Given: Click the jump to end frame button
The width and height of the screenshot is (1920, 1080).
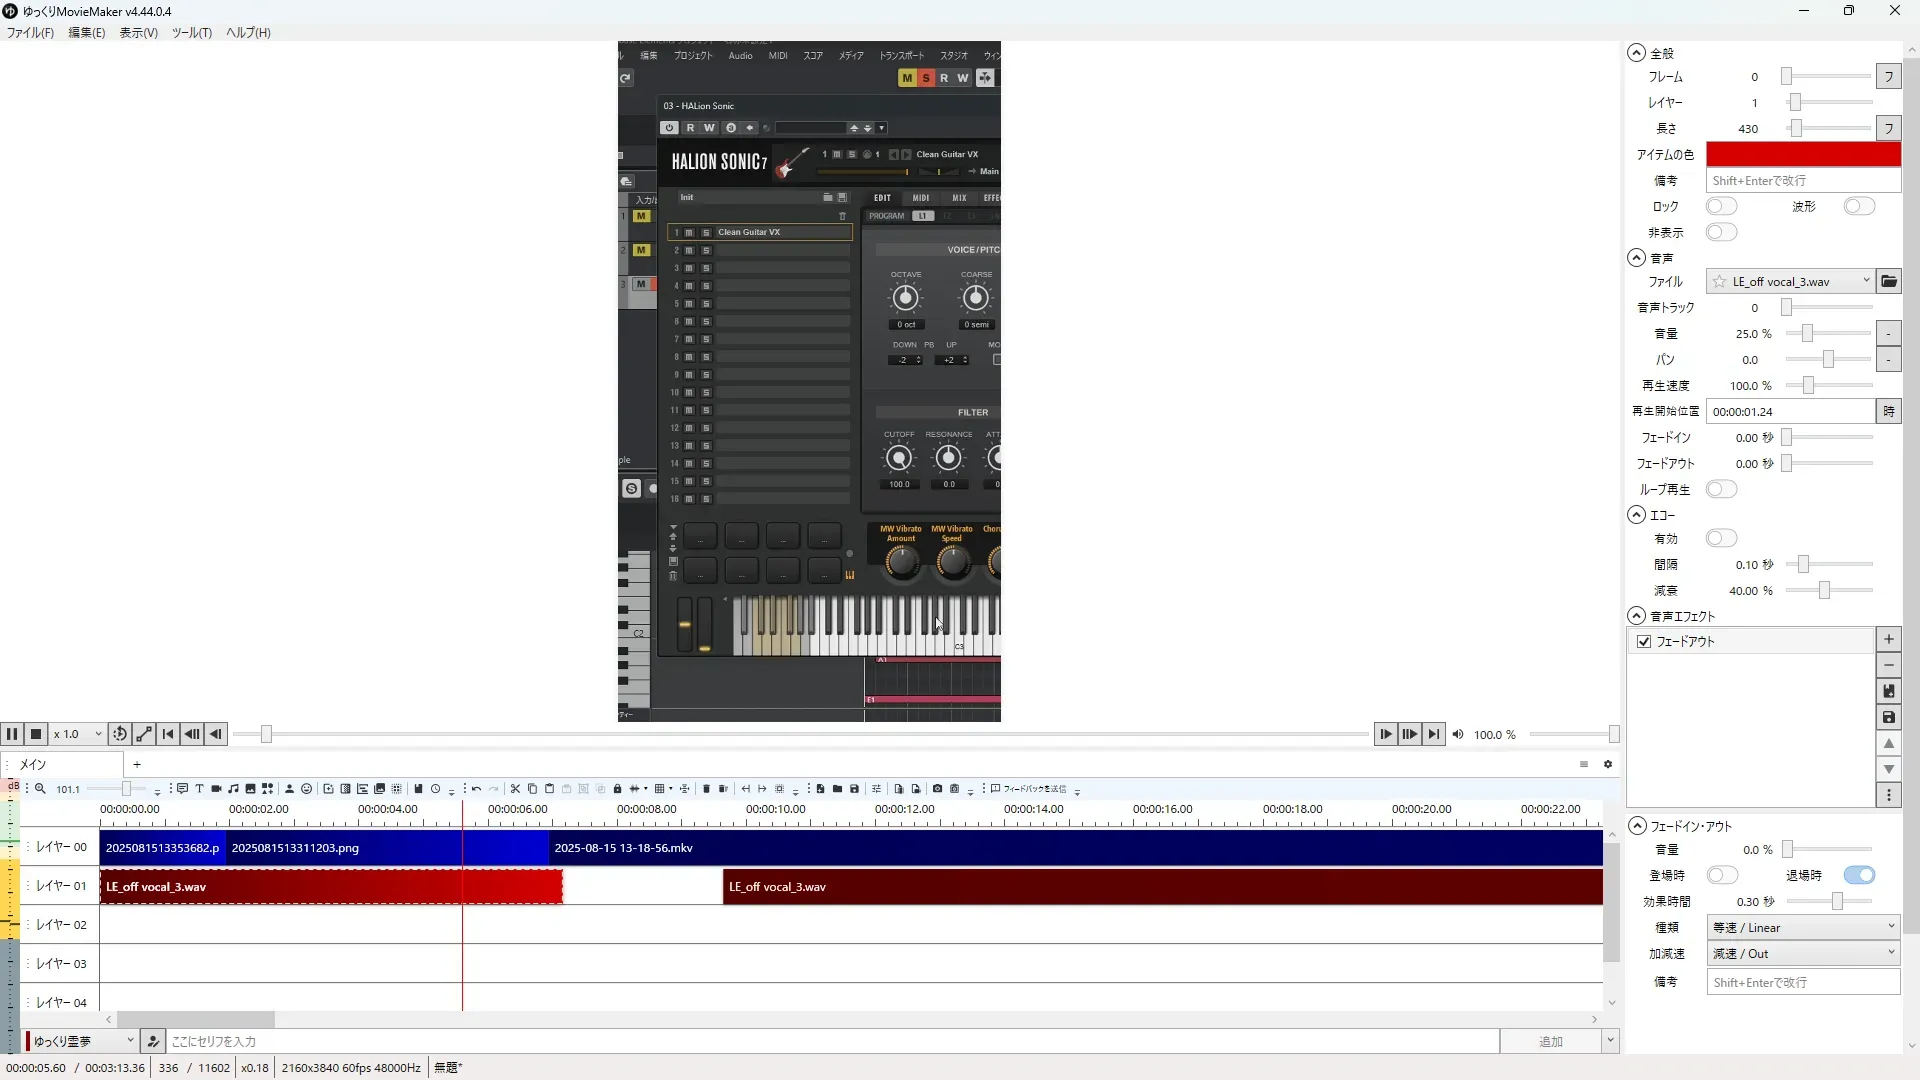Looking at the screenshot, I should (1434, 734).
